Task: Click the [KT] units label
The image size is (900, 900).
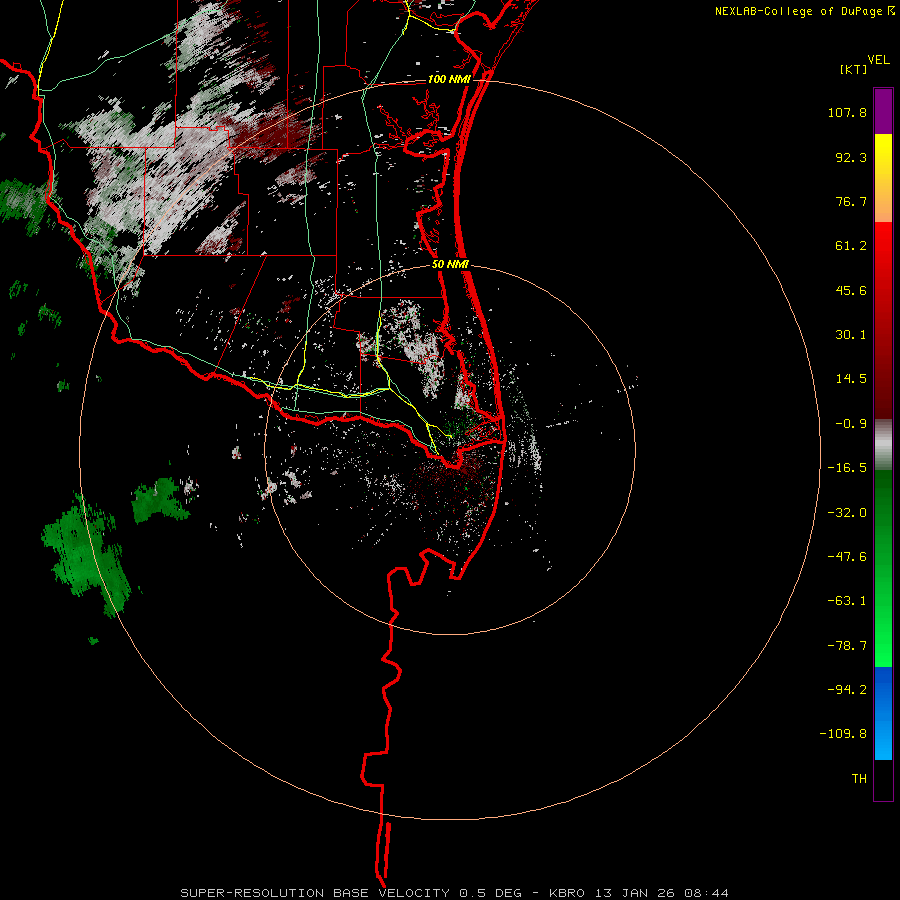Action: 854,69
